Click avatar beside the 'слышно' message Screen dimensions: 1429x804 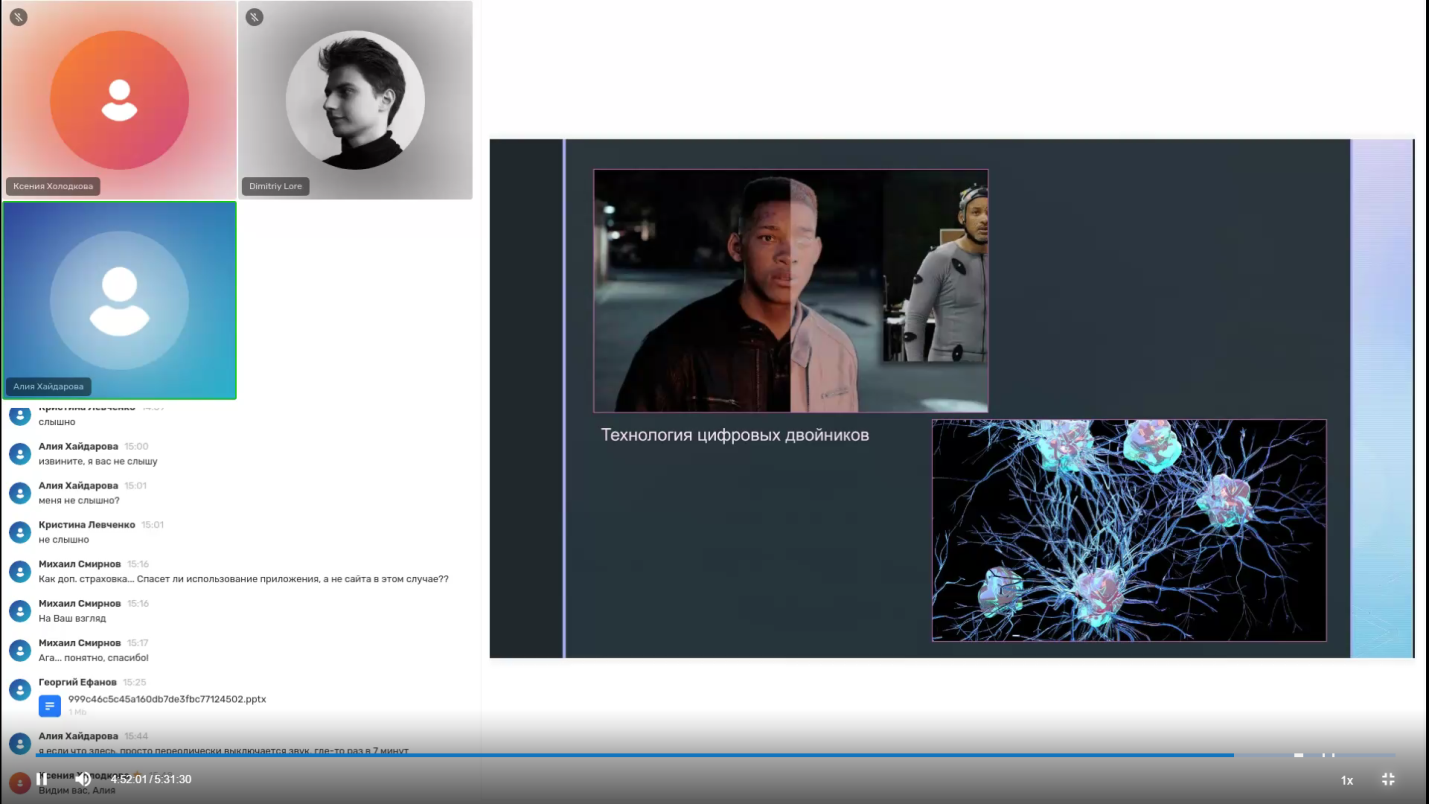coord(20,415)
